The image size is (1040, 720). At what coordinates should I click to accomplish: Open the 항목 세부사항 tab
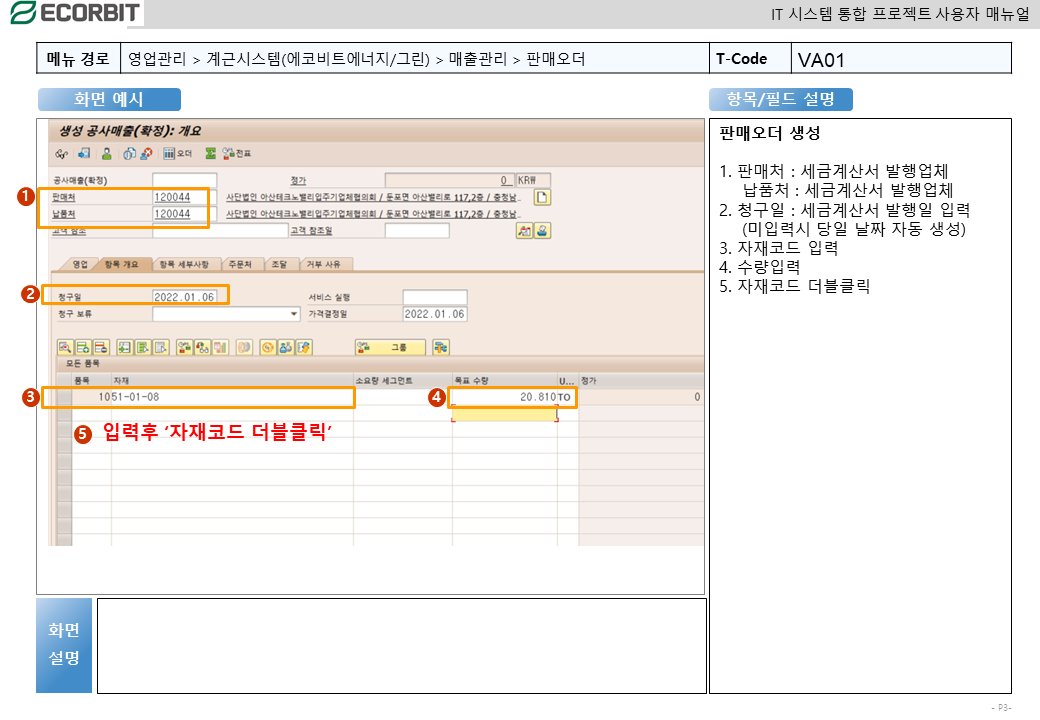[184, 265]
